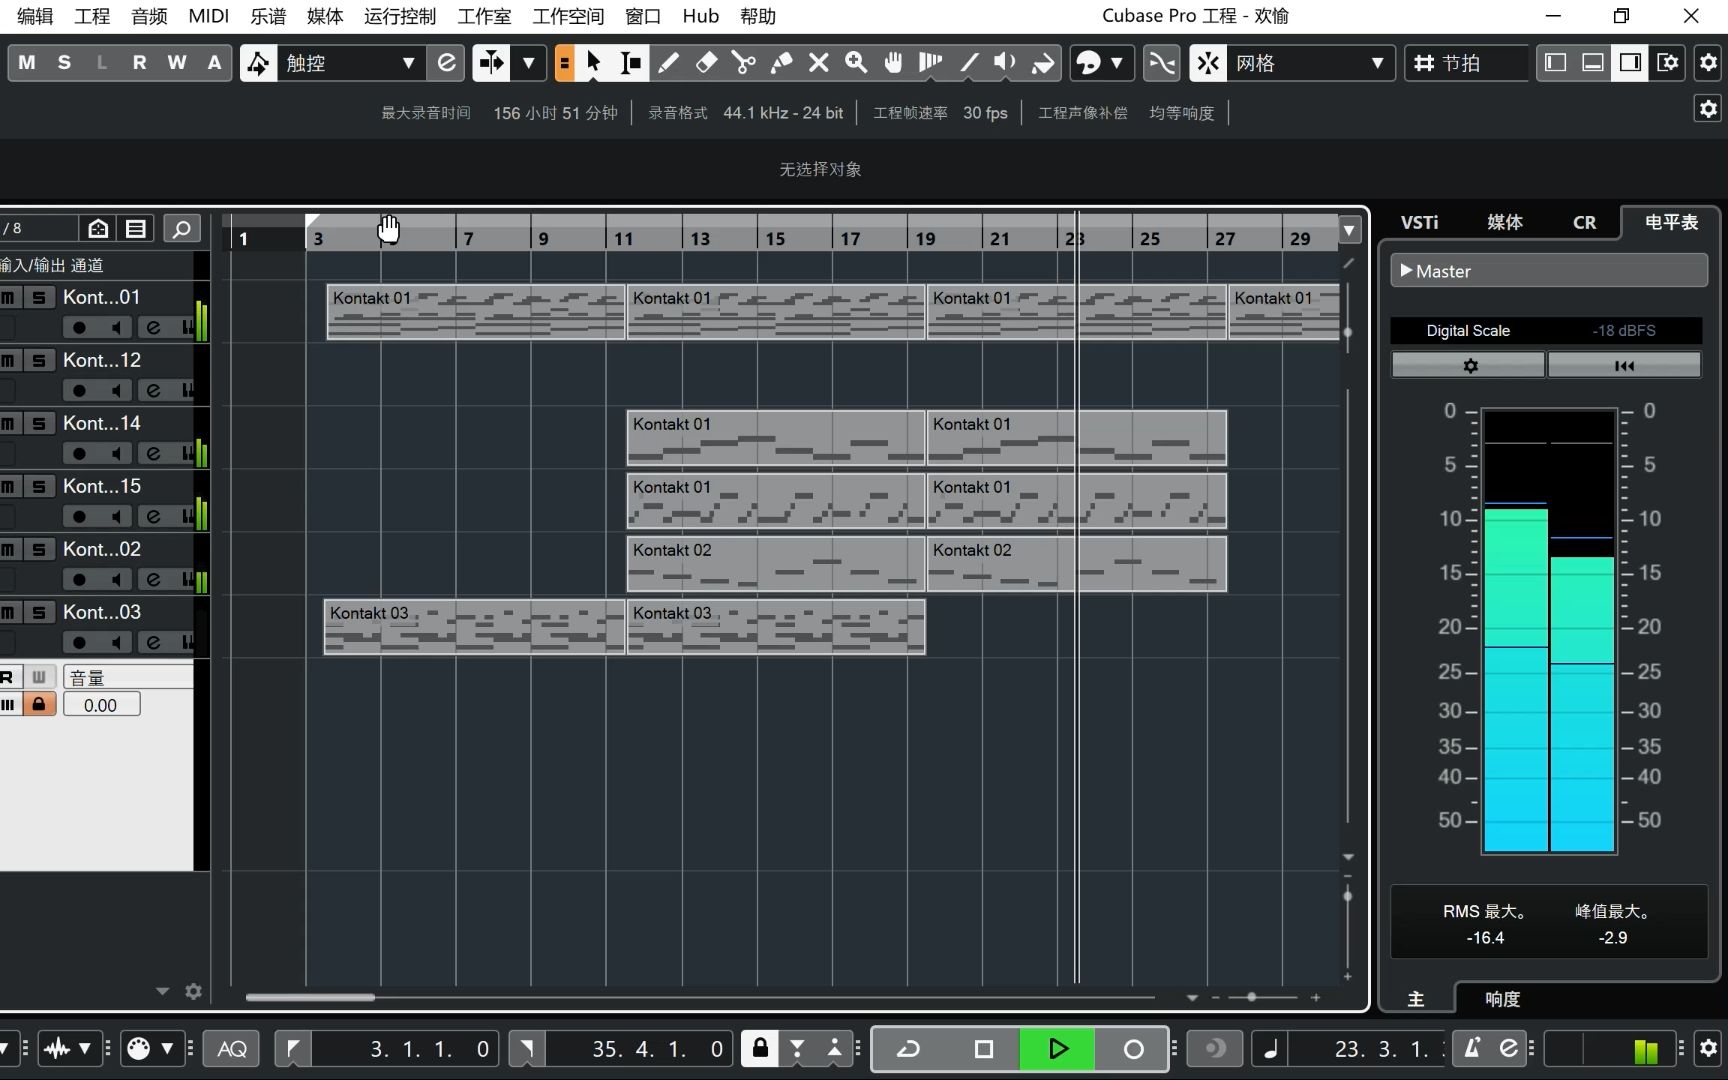Open info line setup gear
The image size is (1728, 1080).
pyautogui.click(x=1708, y=109)
